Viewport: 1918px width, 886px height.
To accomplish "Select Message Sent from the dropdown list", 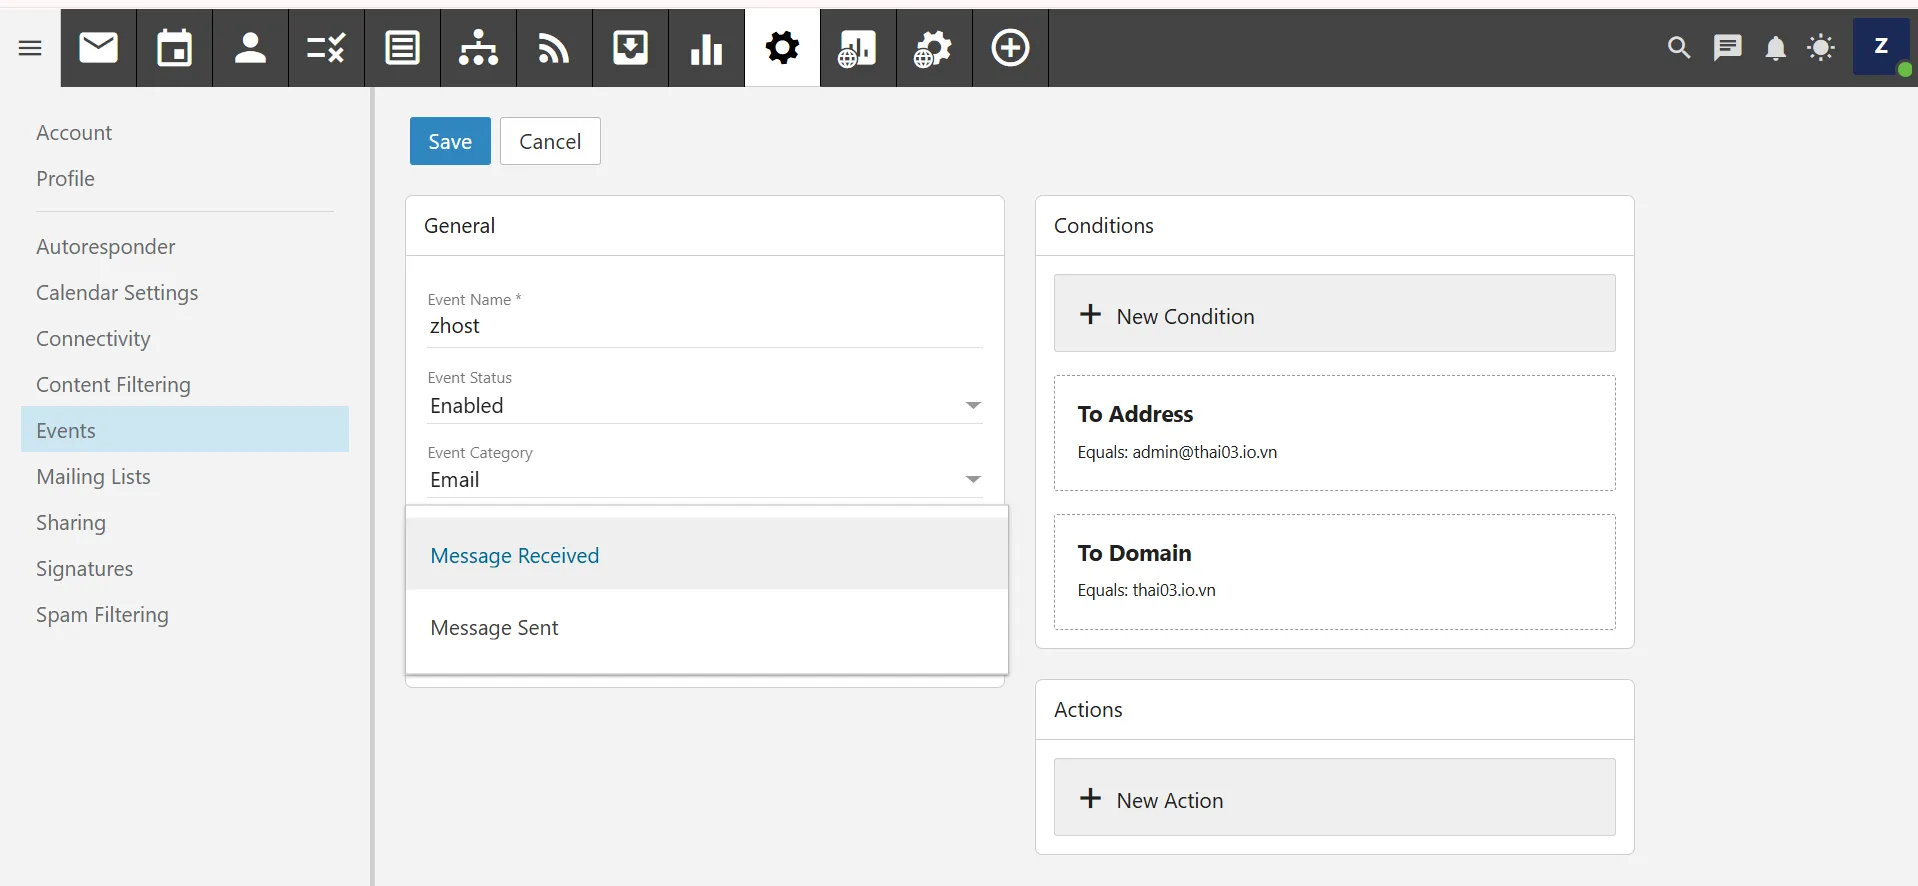I will 494,628.
